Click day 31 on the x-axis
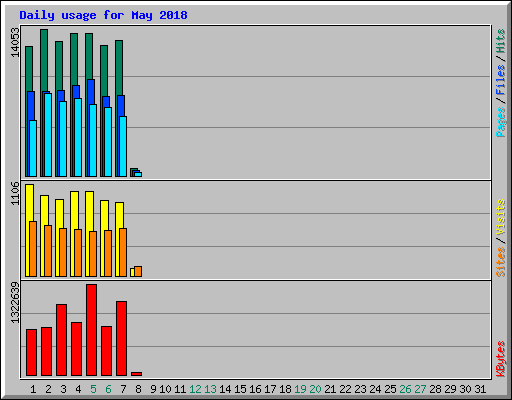The width and height of the screenshot is (512, 400). 480,389
